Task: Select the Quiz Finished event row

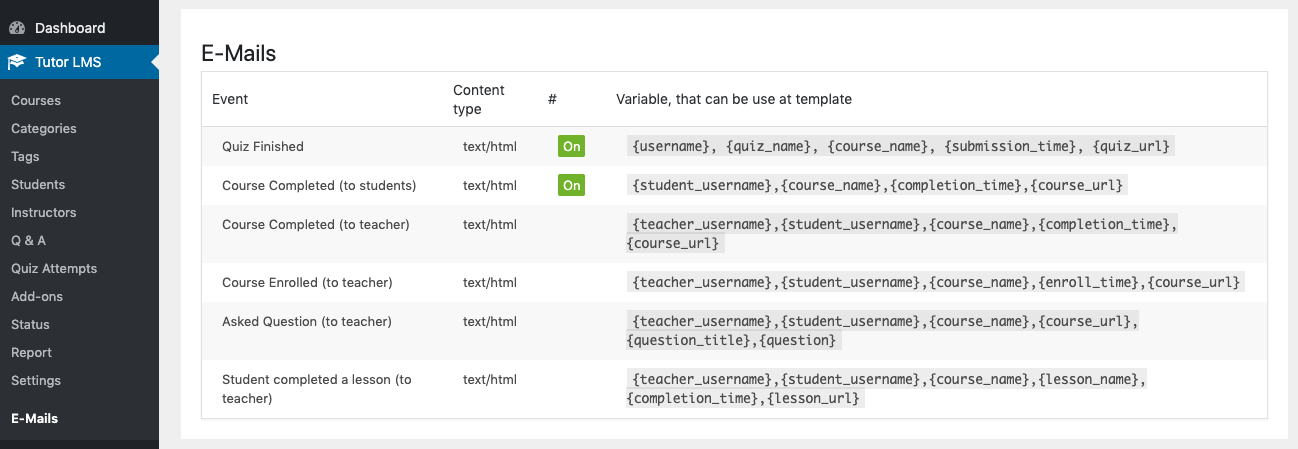Action: pos(734,146)
